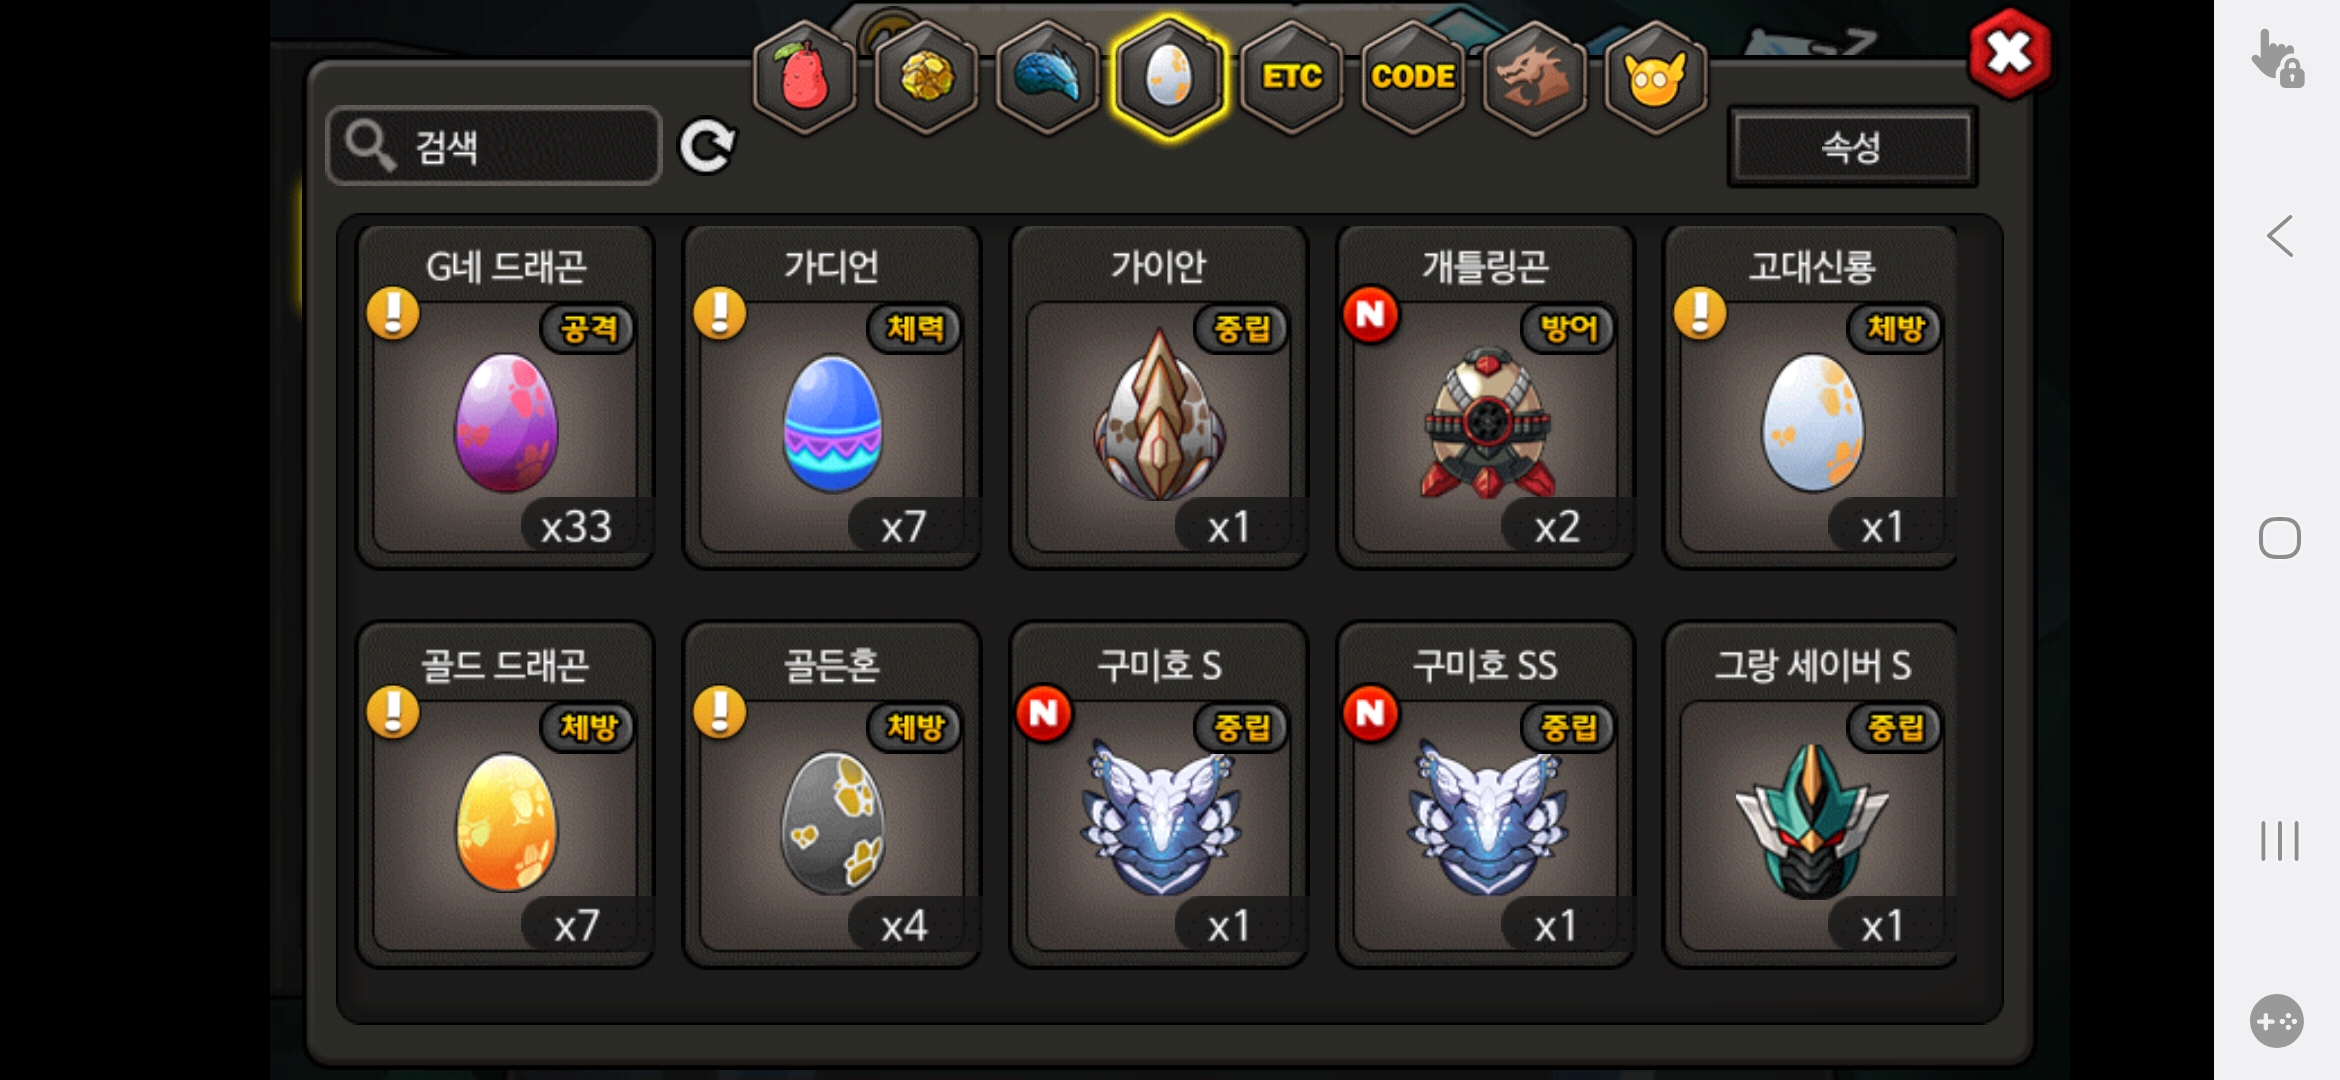Select the brown dragon head category

point(1534,77)
